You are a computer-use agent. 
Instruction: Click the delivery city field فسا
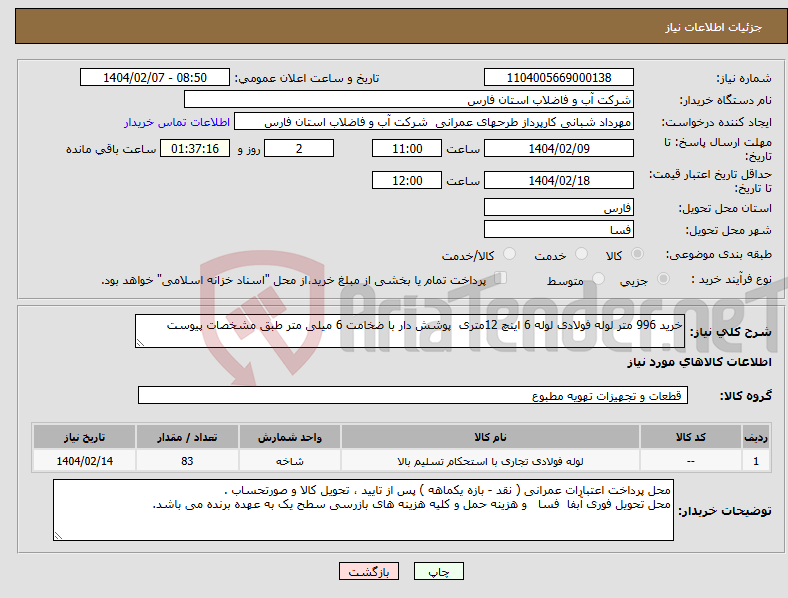click(558, 229)
